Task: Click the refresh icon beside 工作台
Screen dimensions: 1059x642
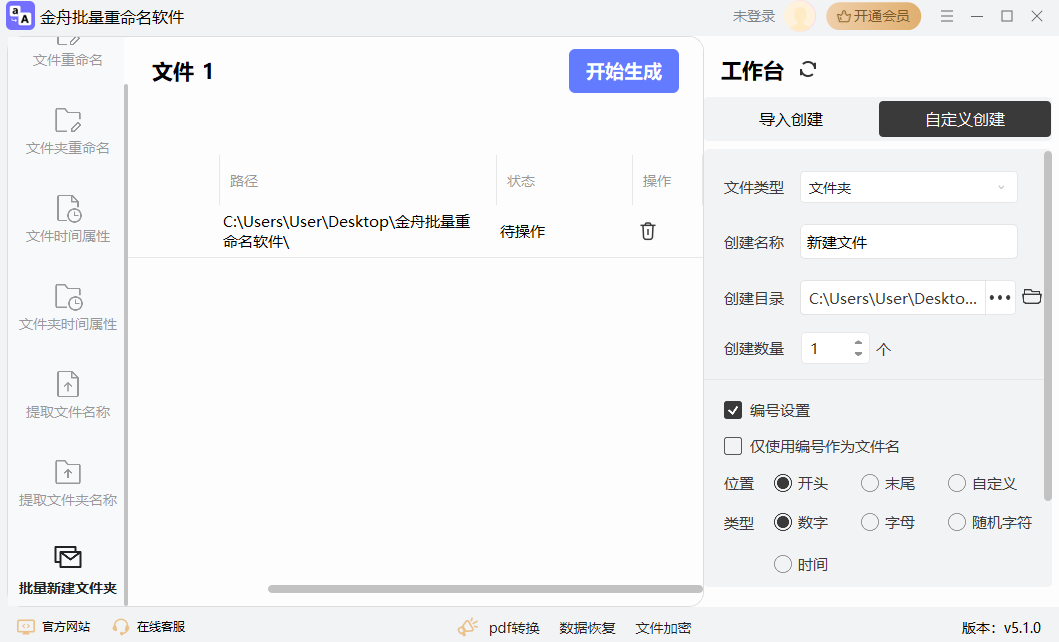Action: [x=808, y=70]
